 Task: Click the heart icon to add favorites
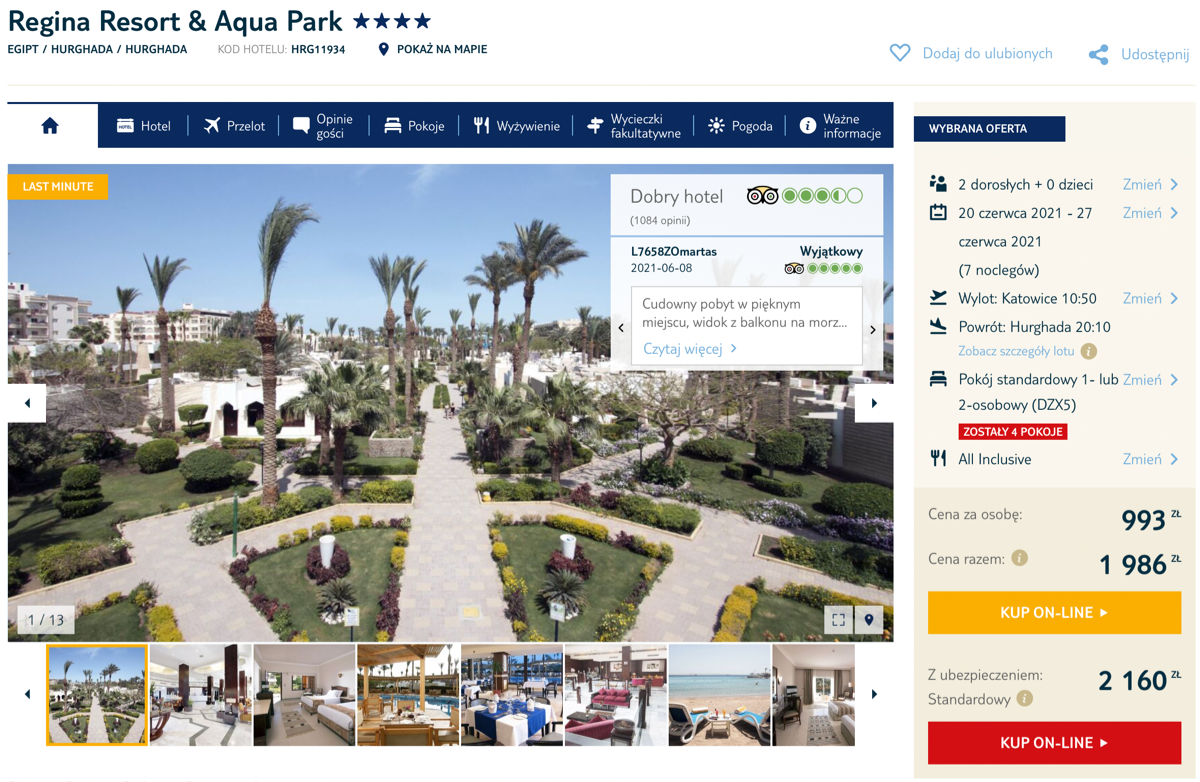[900, 53]
